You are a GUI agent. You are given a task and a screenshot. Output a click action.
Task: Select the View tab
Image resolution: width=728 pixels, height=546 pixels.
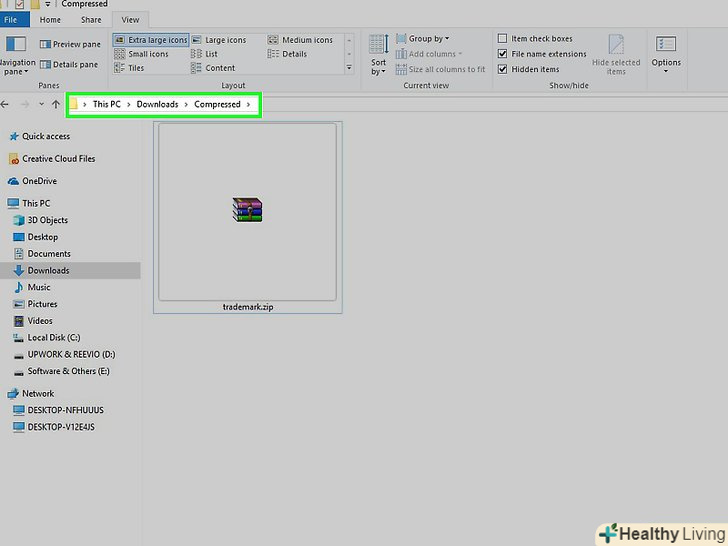tap(130, 20)
